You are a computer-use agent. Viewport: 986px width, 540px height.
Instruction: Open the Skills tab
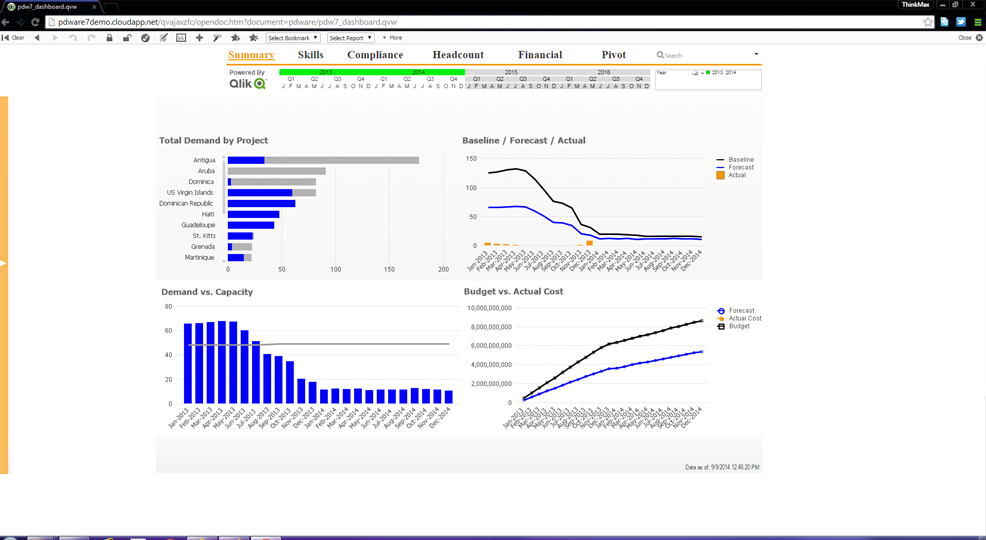coord(311,55)
